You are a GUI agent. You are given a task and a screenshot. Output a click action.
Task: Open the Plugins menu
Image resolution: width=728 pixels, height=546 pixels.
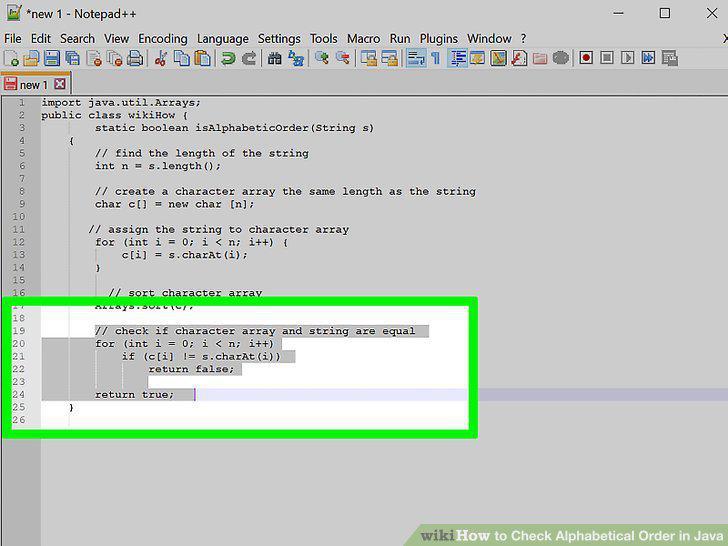[x=439, y=39]
